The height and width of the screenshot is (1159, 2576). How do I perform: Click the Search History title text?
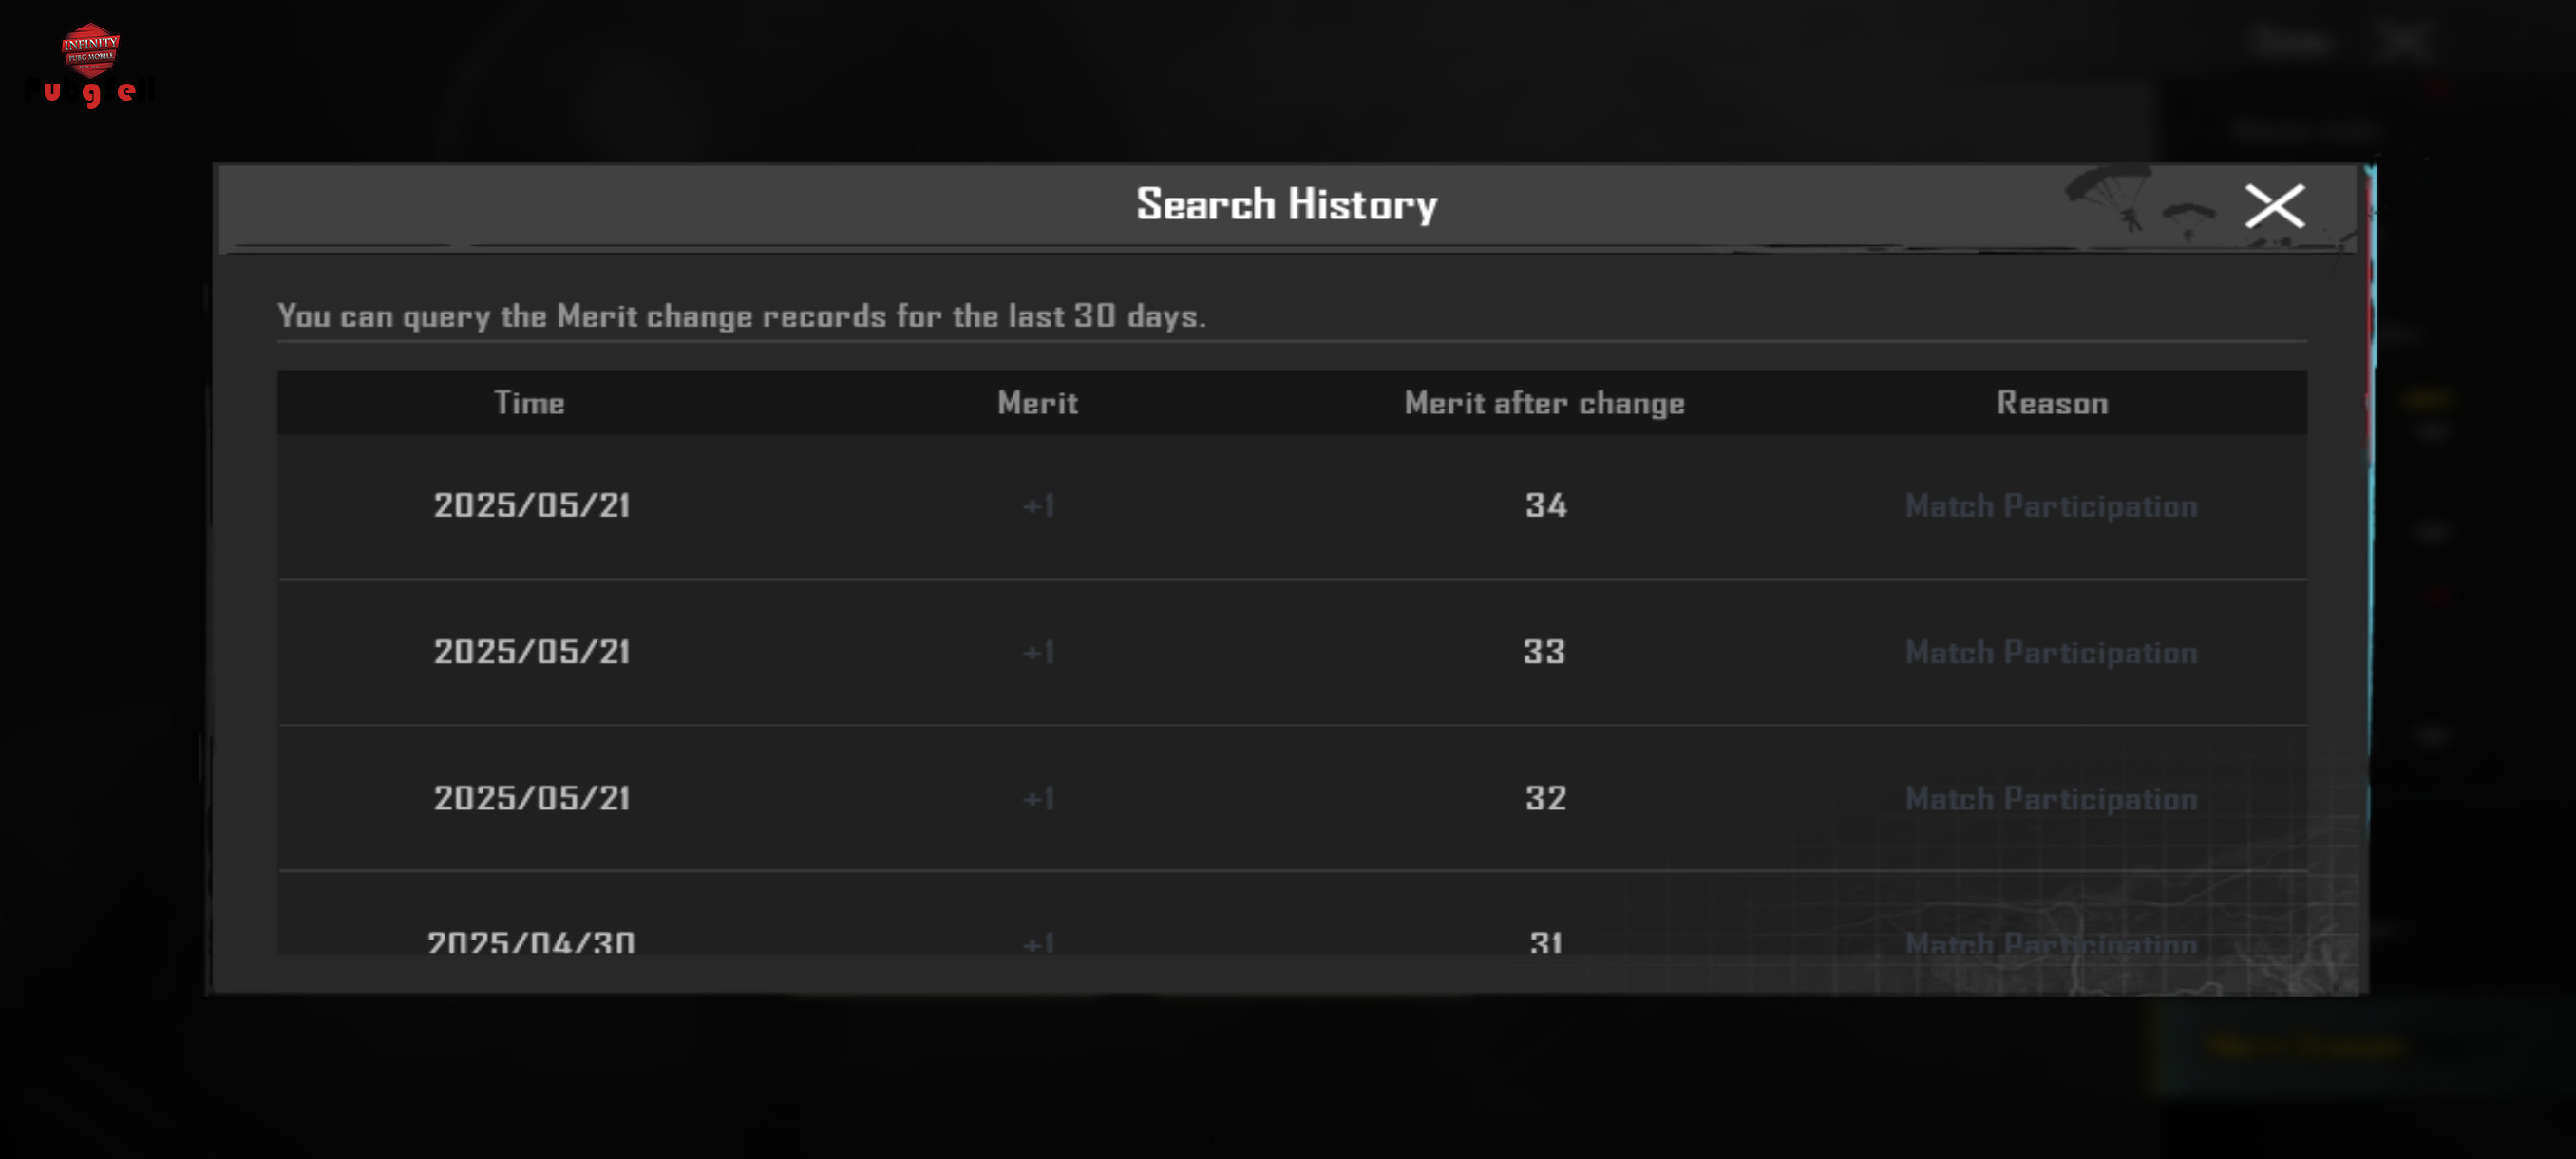(1286, 205)
